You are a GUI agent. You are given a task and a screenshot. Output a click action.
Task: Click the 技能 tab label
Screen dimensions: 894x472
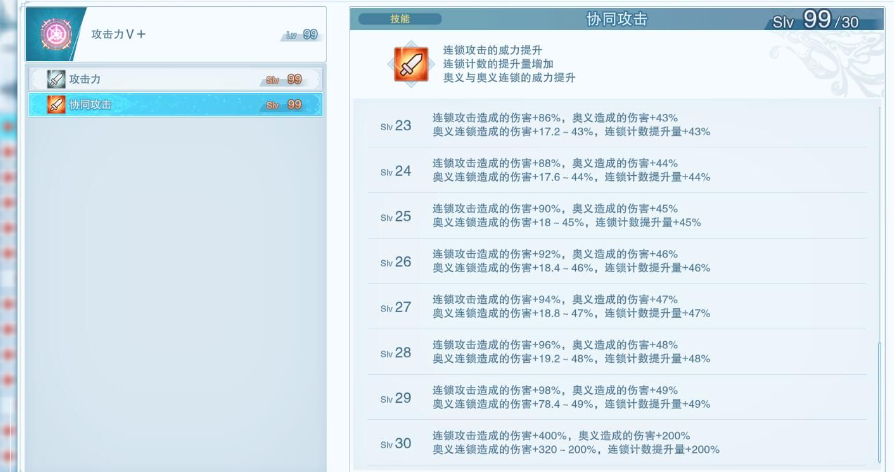pyautogui.click(x=400, y=19)
